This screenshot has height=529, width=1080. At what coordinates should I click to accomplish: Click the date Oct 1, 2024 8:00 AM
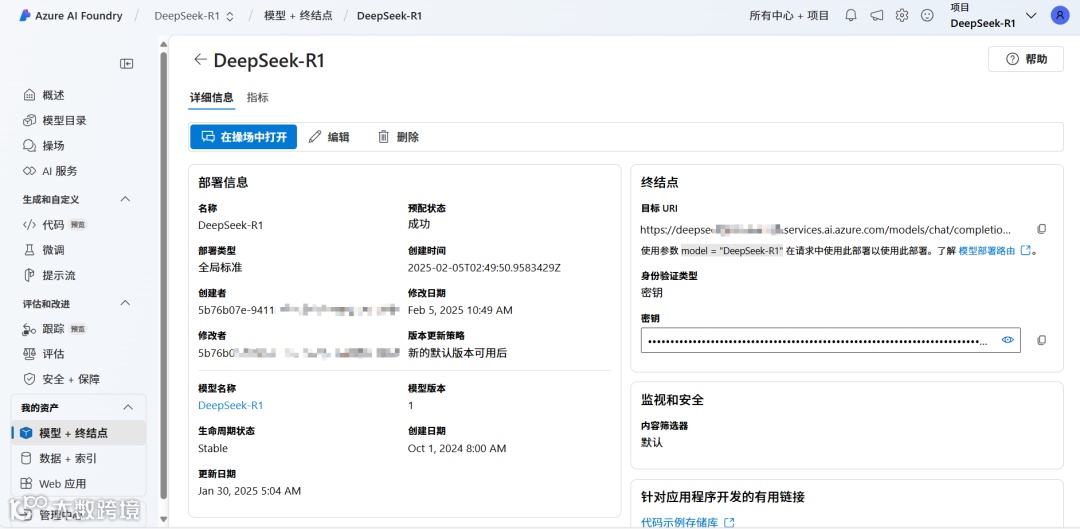pyautogui.click(x=457, y=448)
